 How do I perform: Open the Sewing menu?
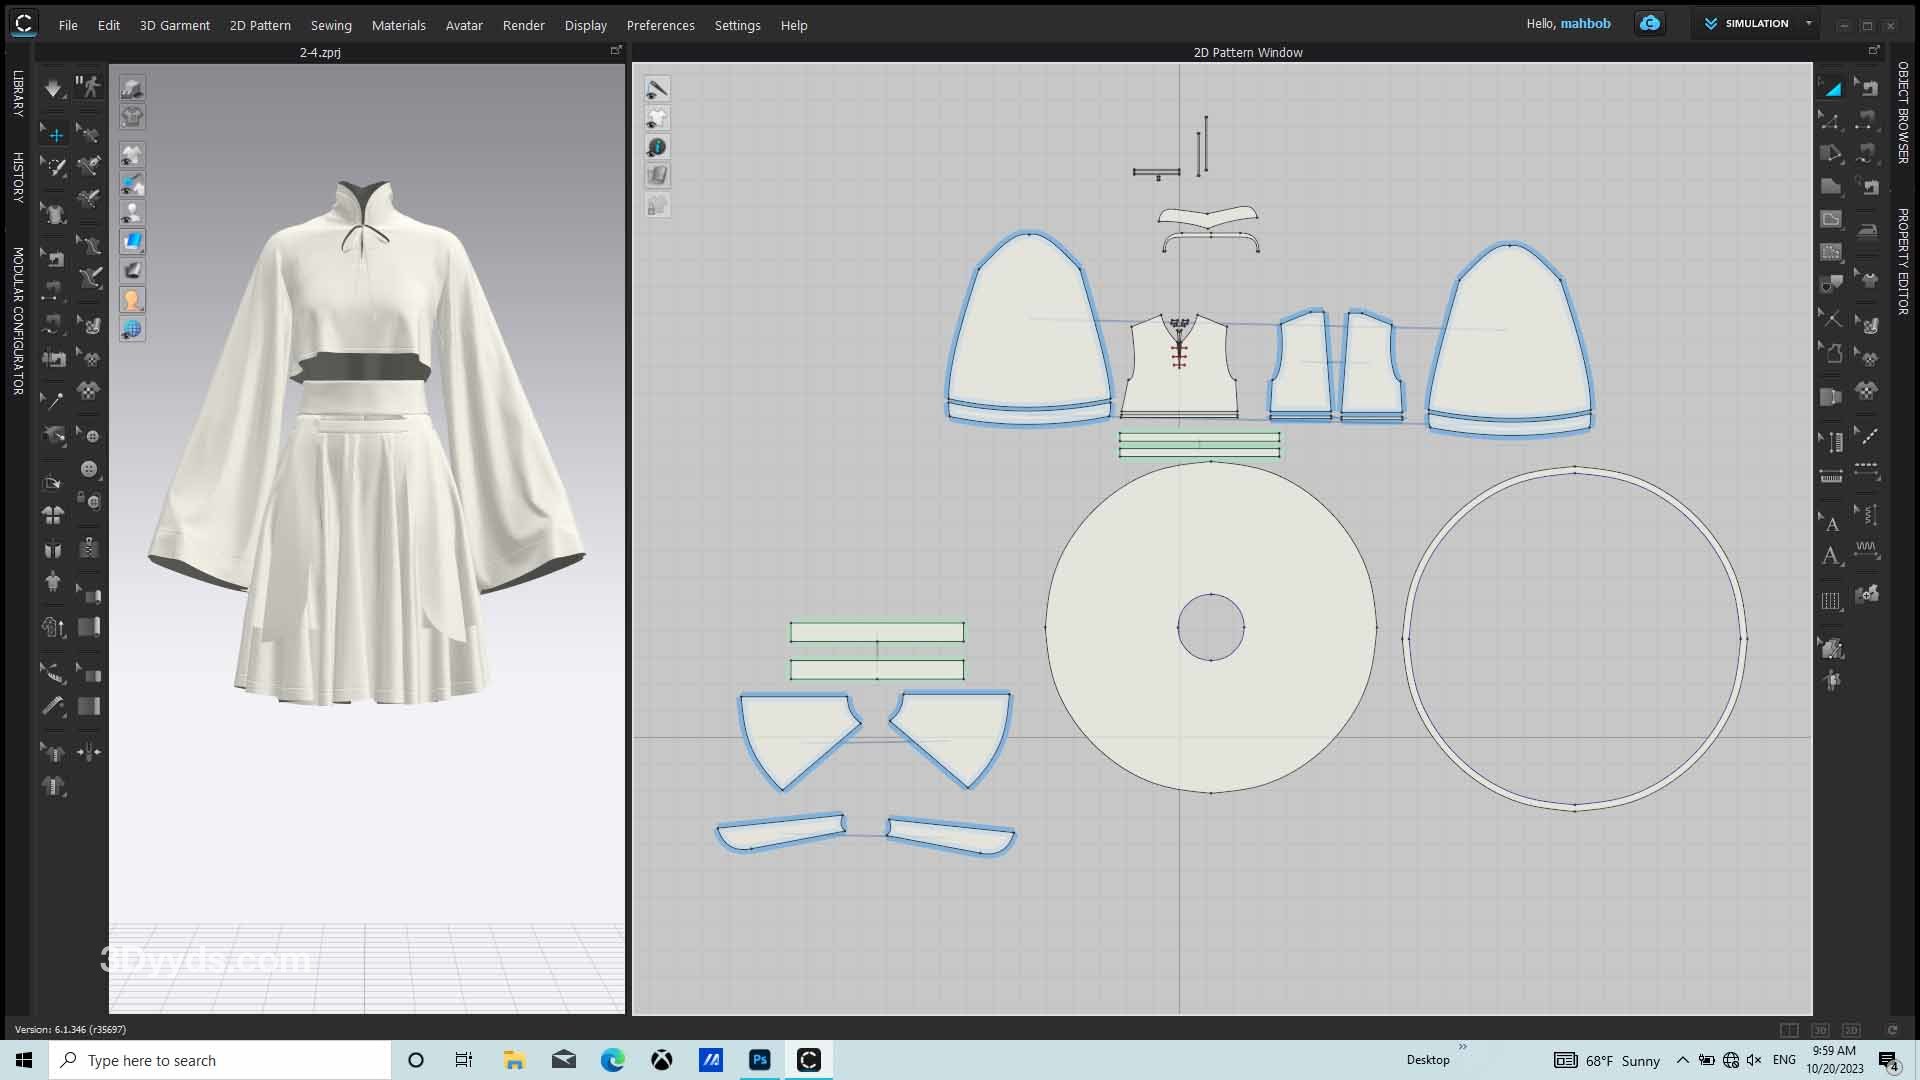(x=330, y=25)
